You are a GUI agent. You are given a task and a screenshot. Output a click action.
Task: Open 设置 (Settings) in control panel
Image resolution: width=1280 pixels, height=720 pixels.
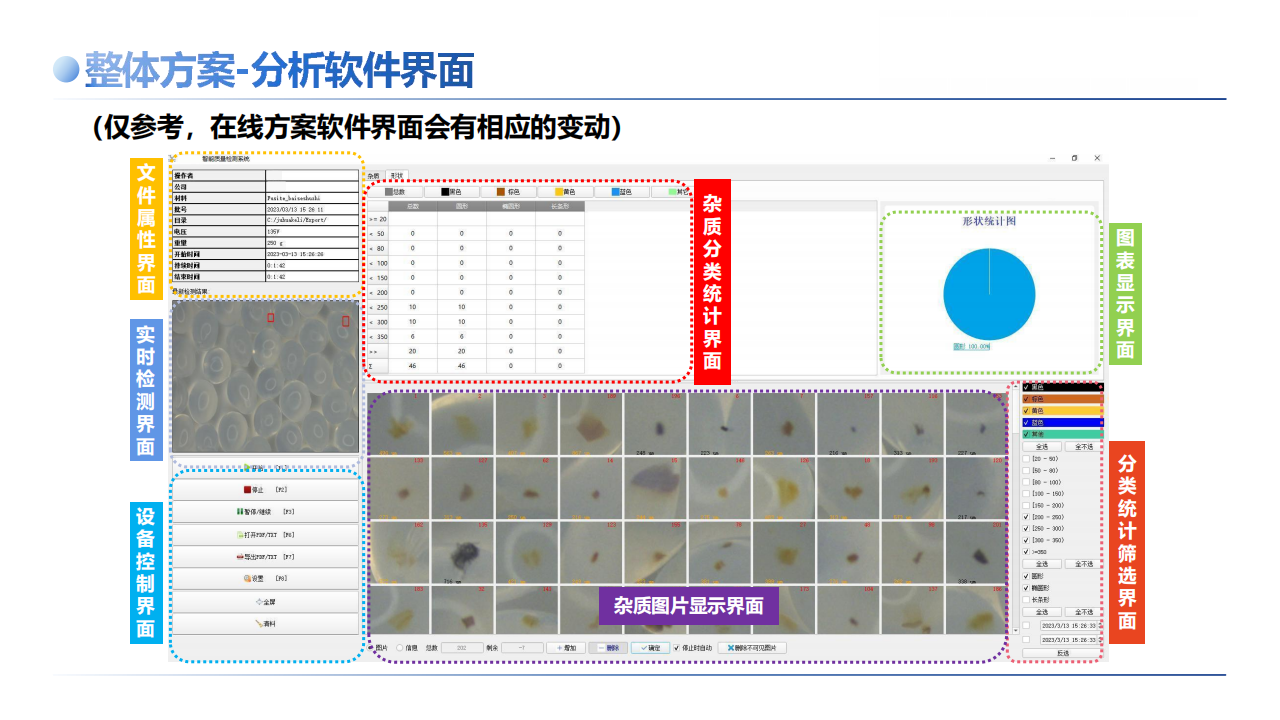pos(265,579)
